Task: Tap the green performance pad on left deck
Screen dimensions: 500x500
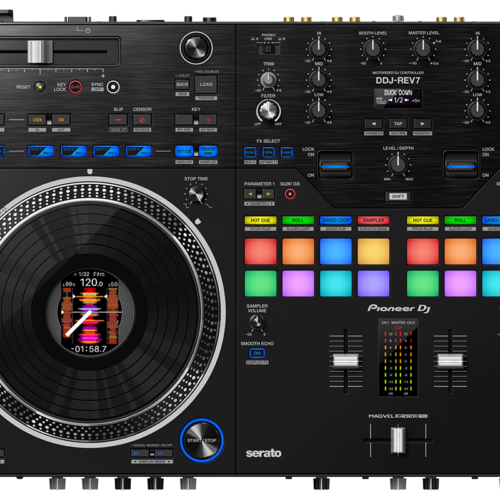Action: [x=260, y=283]
